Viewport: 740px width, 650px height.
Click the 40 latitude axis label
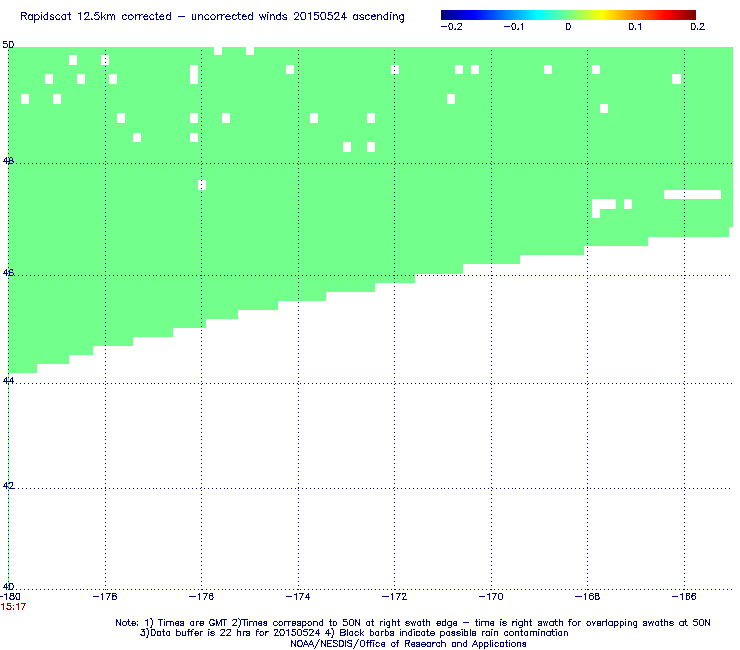(8, 586)
